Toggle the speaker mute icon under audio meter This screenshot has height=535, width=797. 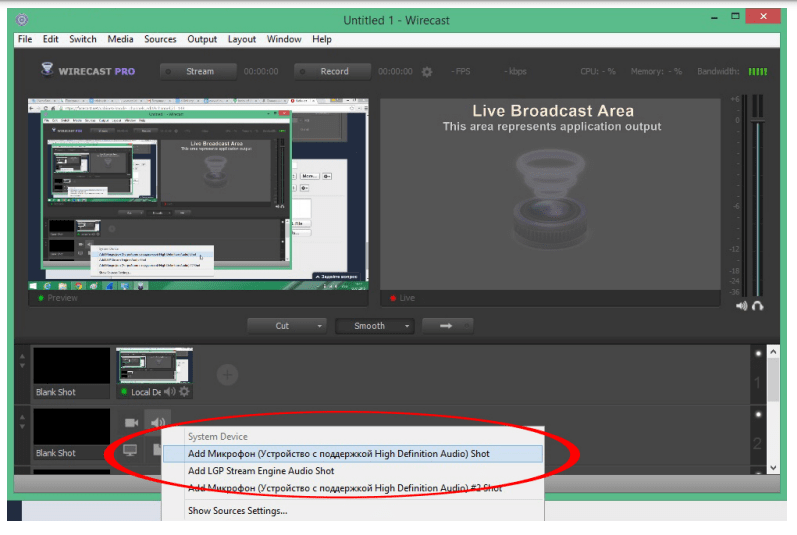742,306
